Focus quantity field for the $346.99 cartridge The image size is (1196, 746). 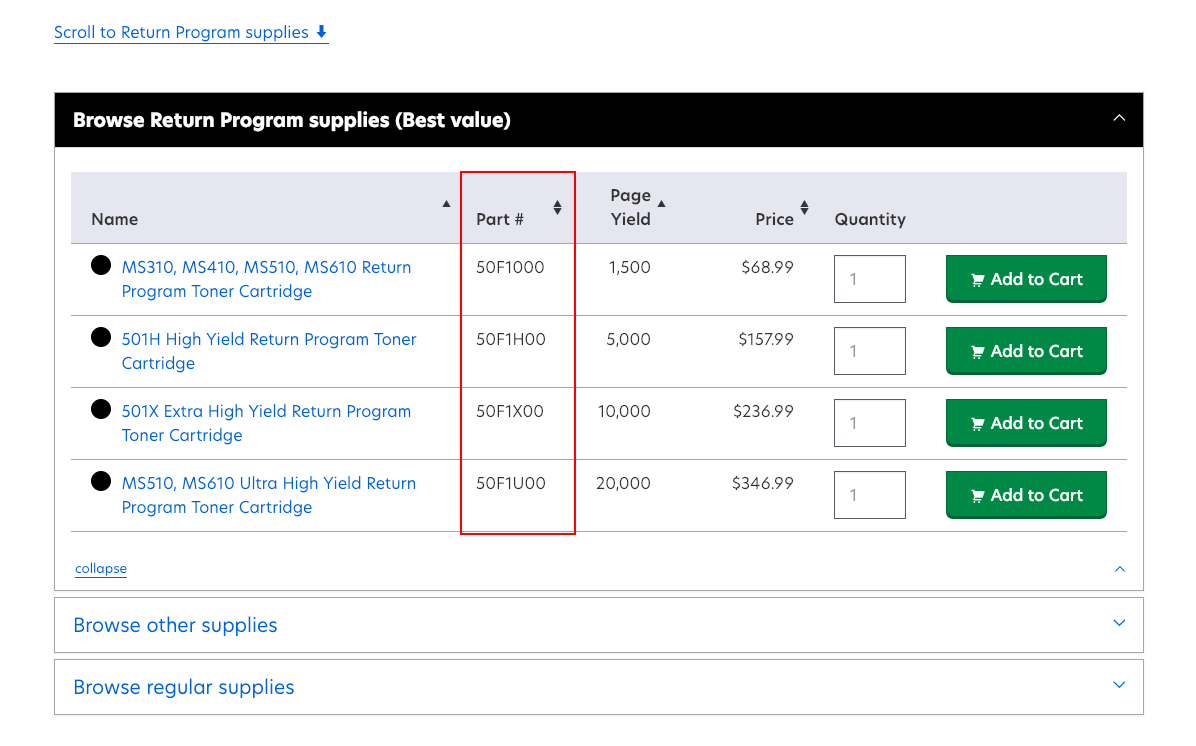click(870, 495)
